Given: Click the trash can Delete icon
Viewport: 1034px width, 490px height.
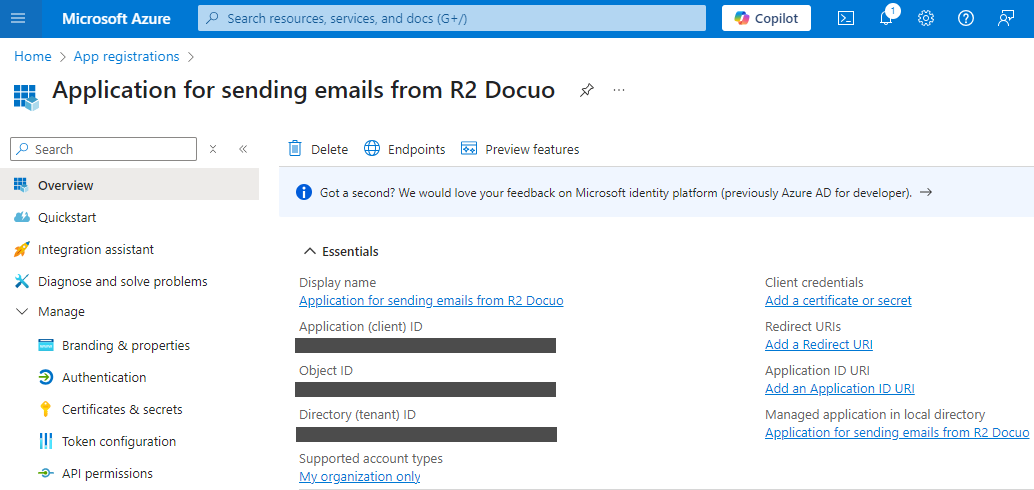Looking at the screenshot, I should click(x=295, y=149).
